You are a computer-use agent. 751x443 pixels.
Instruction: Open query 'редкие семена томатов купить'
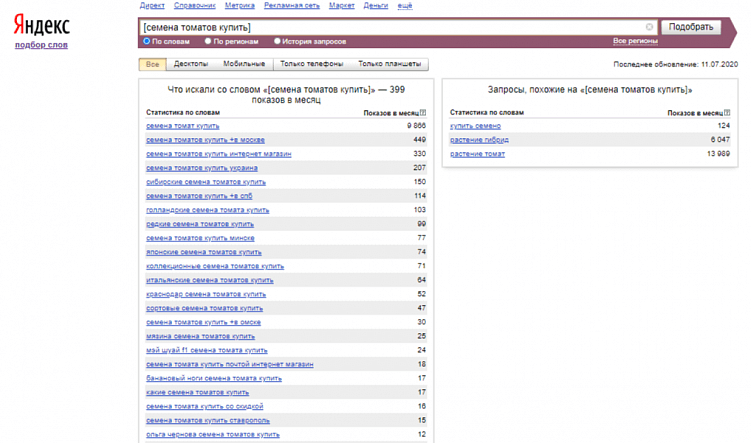click(200, 224)
